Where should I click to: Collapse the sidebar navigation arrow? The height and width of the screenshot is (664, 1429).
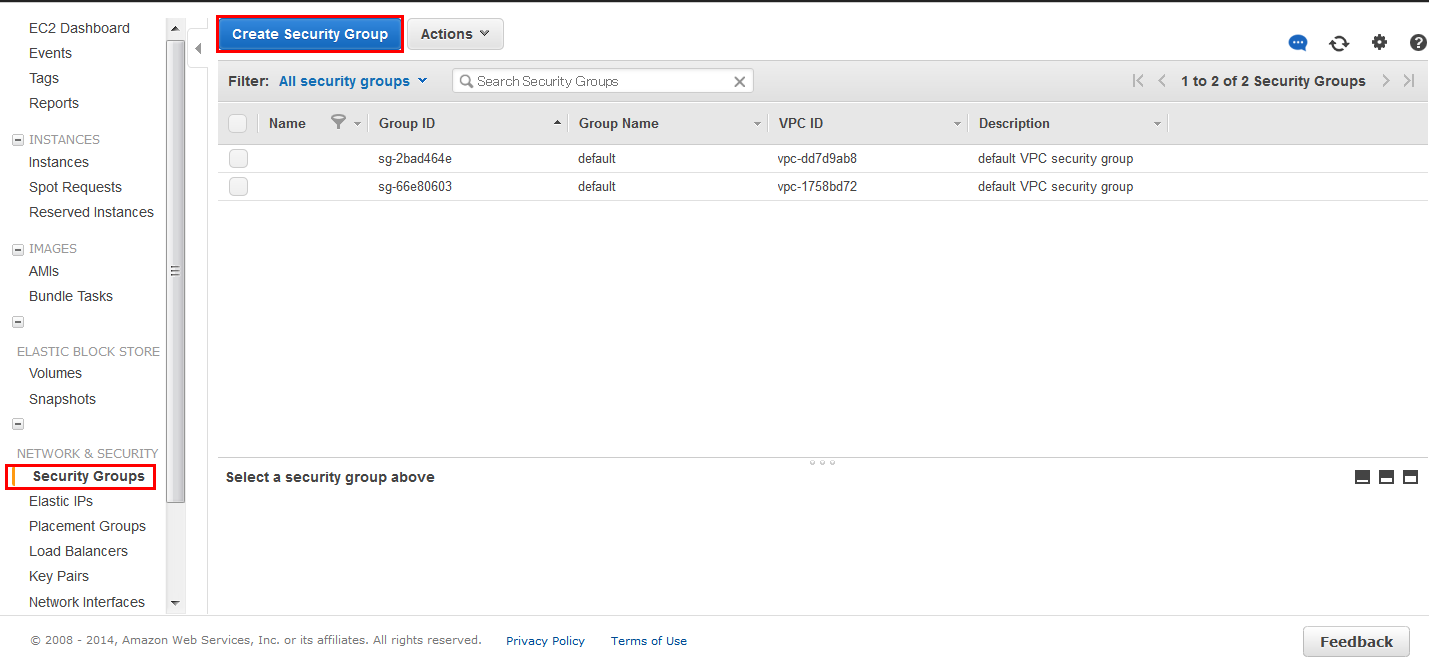[198, 48]
